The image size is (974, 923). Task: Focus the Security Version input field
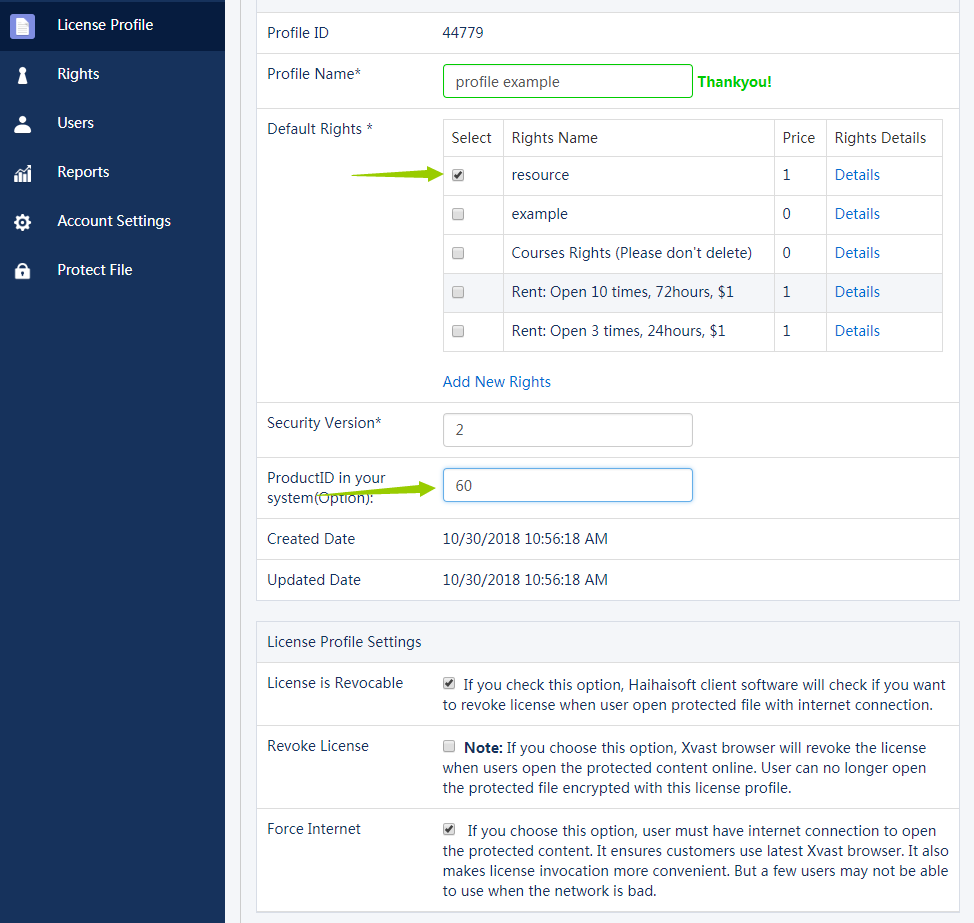click(x=567, y=430)
